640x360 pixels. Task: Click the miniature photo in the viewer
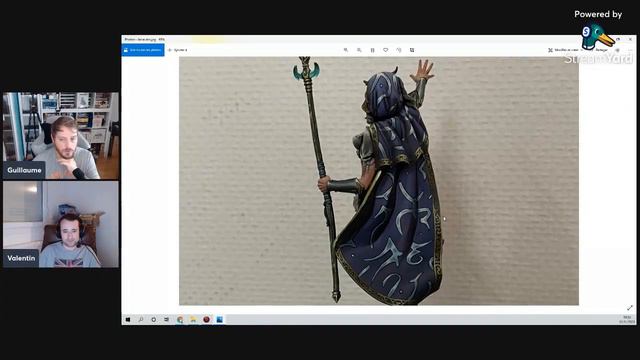379,181
